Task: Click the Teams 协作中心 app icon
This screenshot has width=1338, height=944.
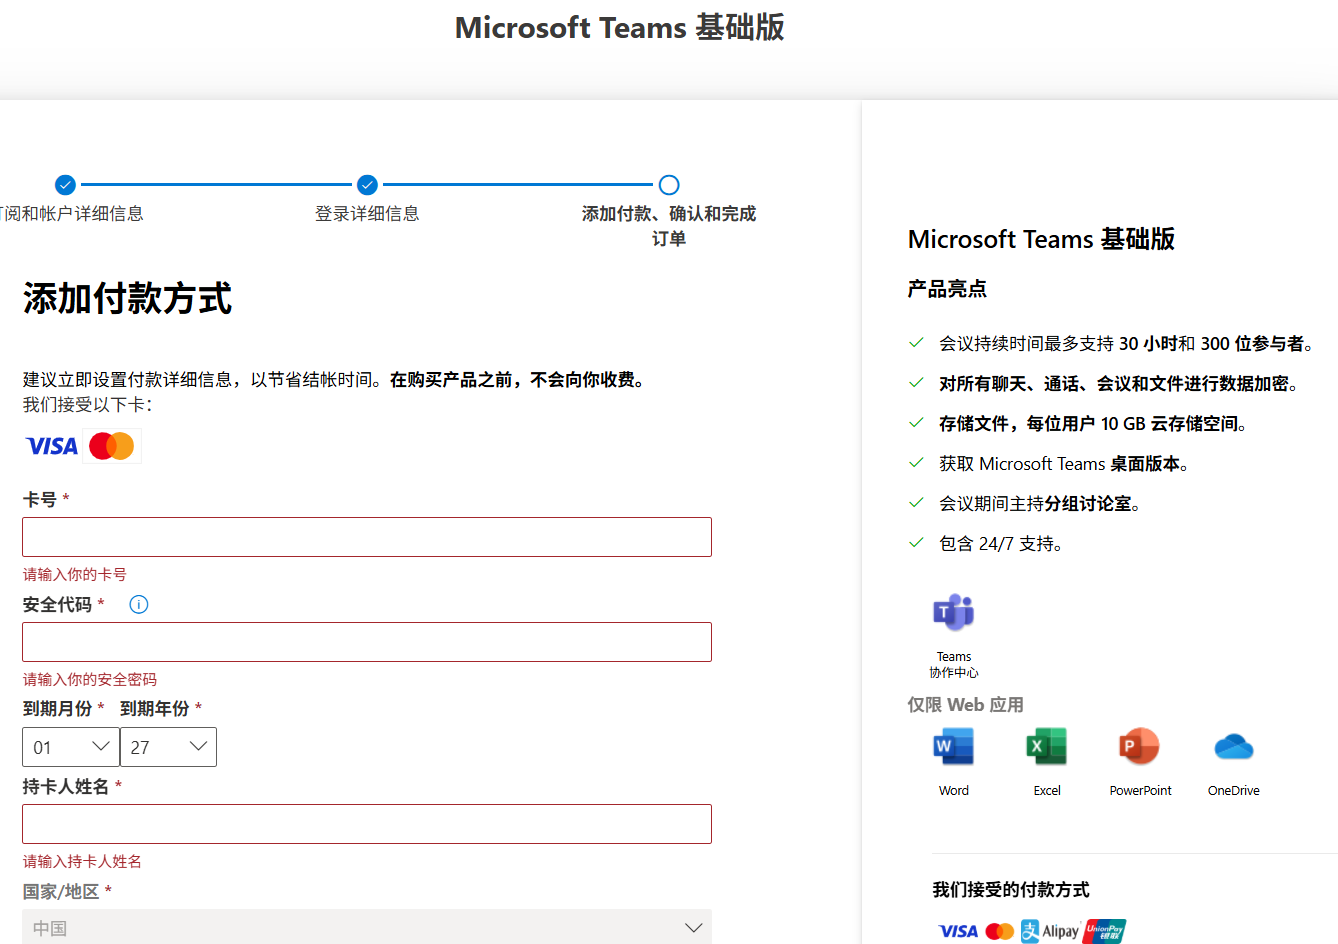Action: click(954, 612)
